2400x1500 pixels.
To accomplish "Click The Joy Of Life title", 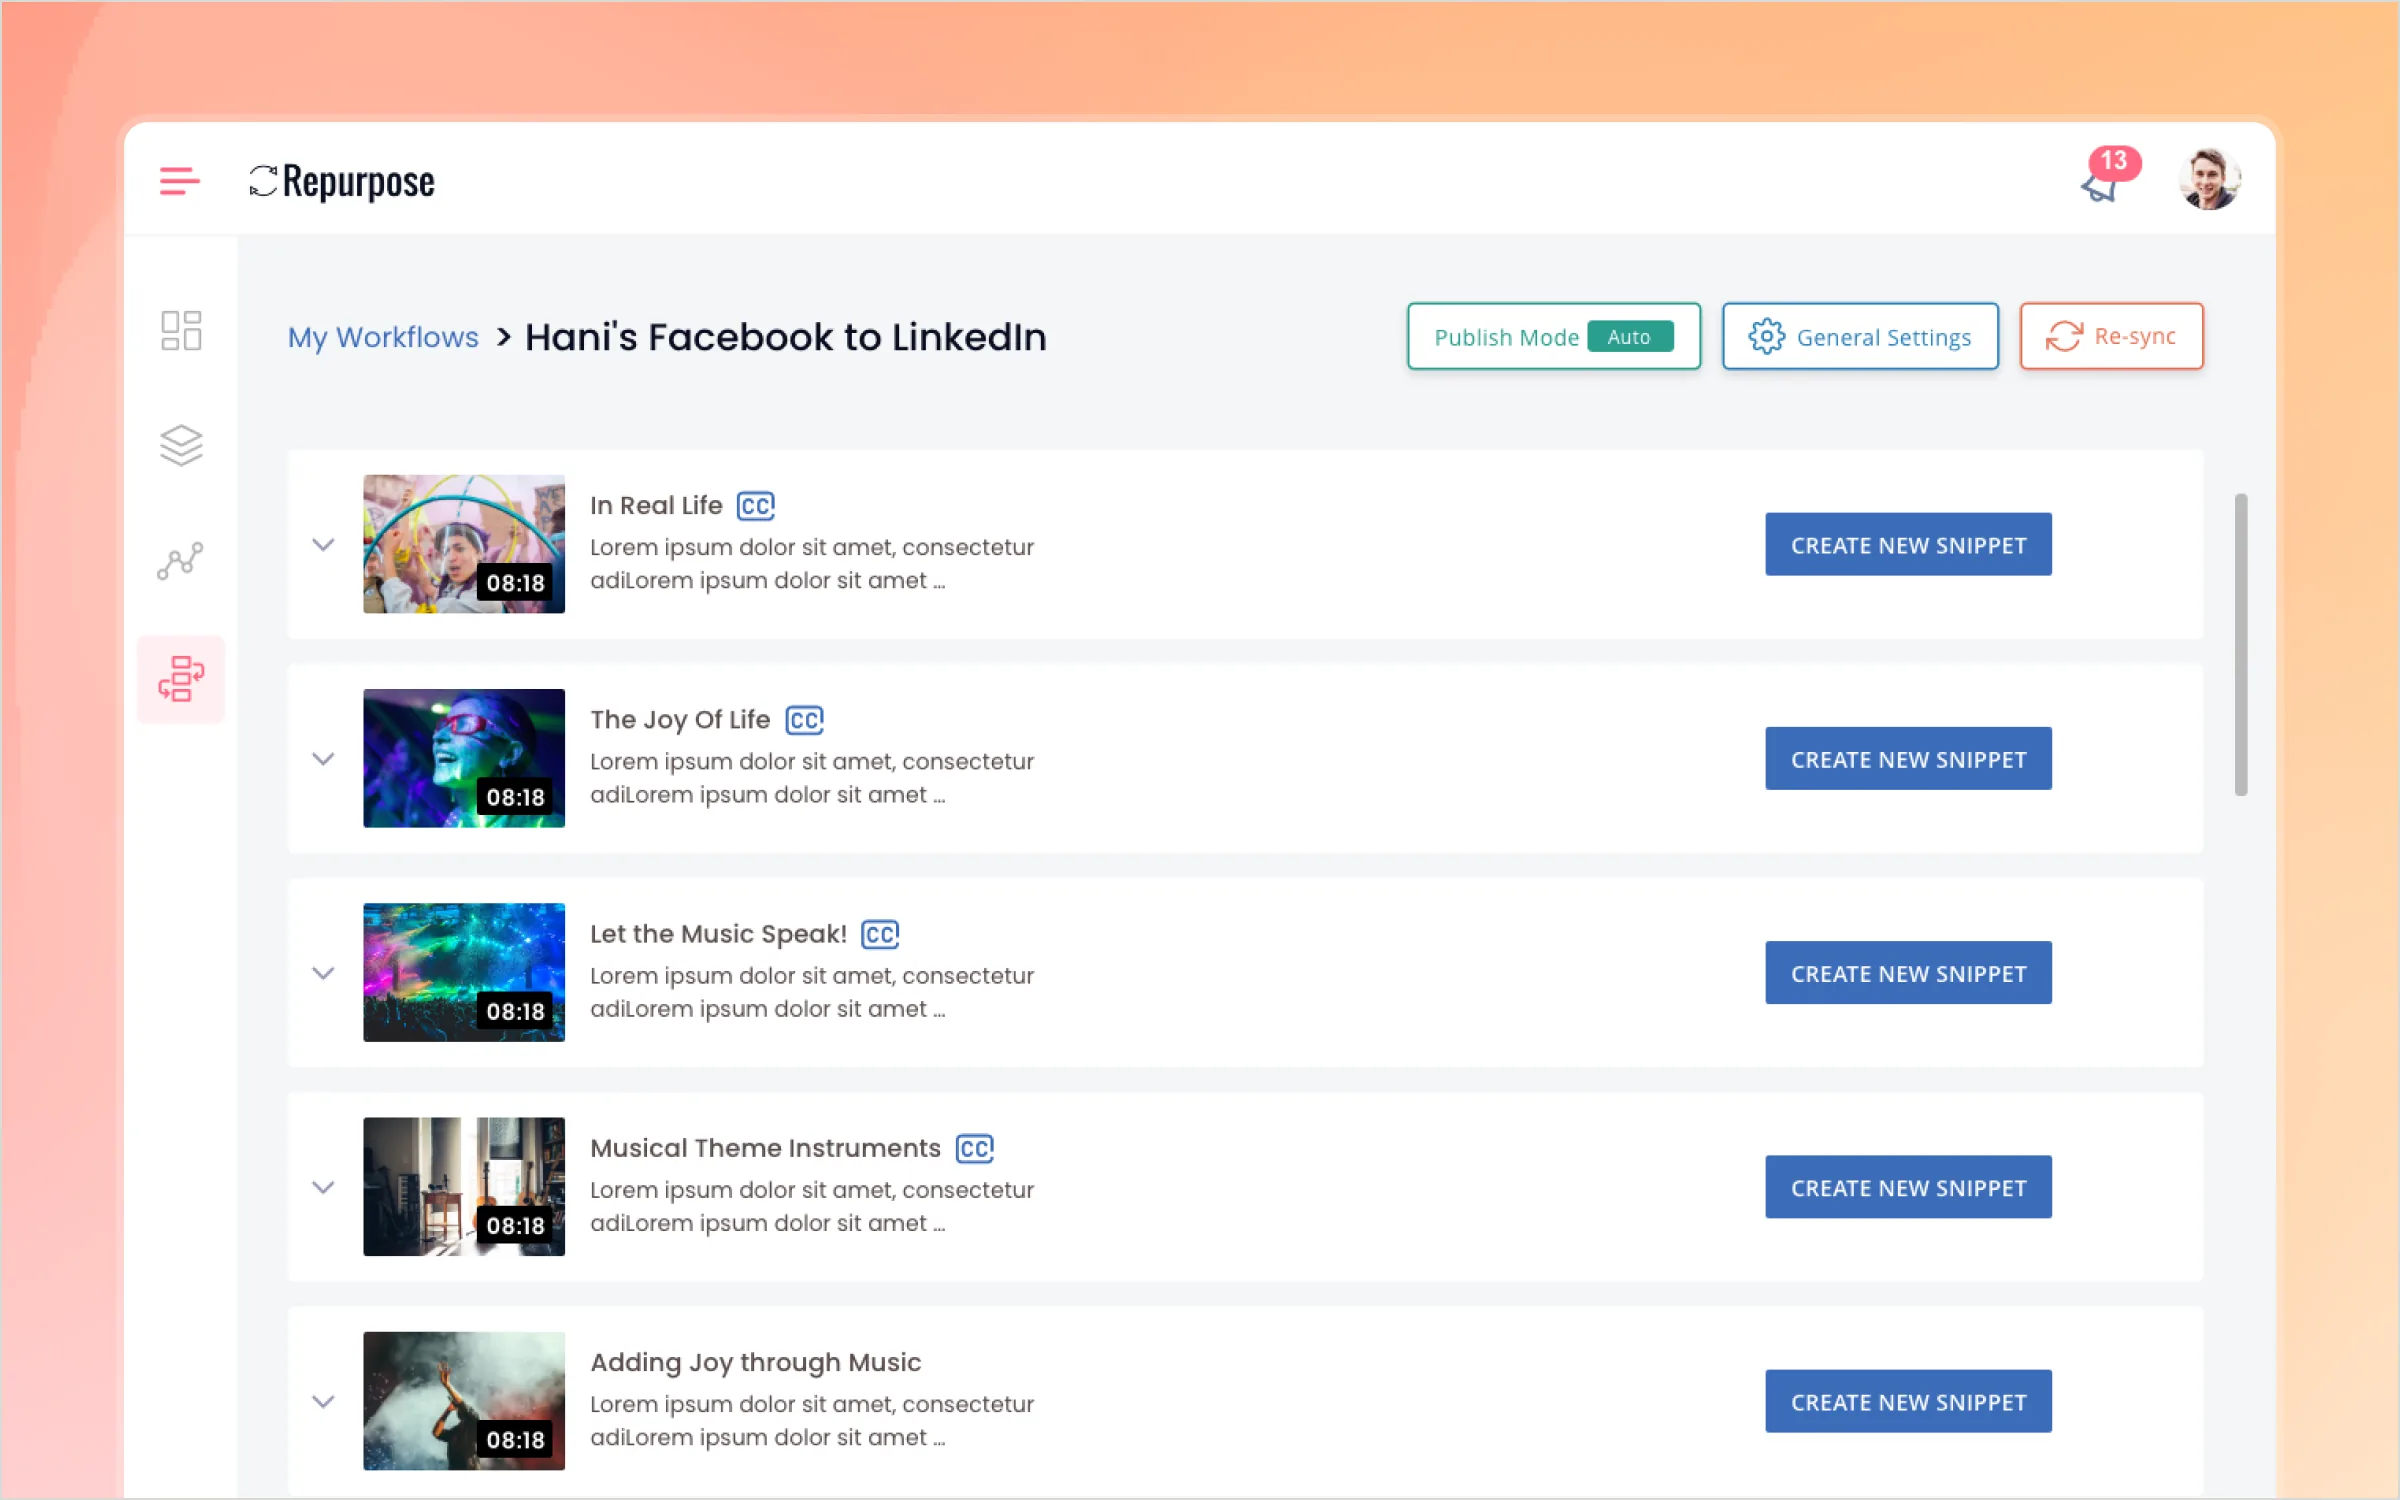I will tap(680, 720).
